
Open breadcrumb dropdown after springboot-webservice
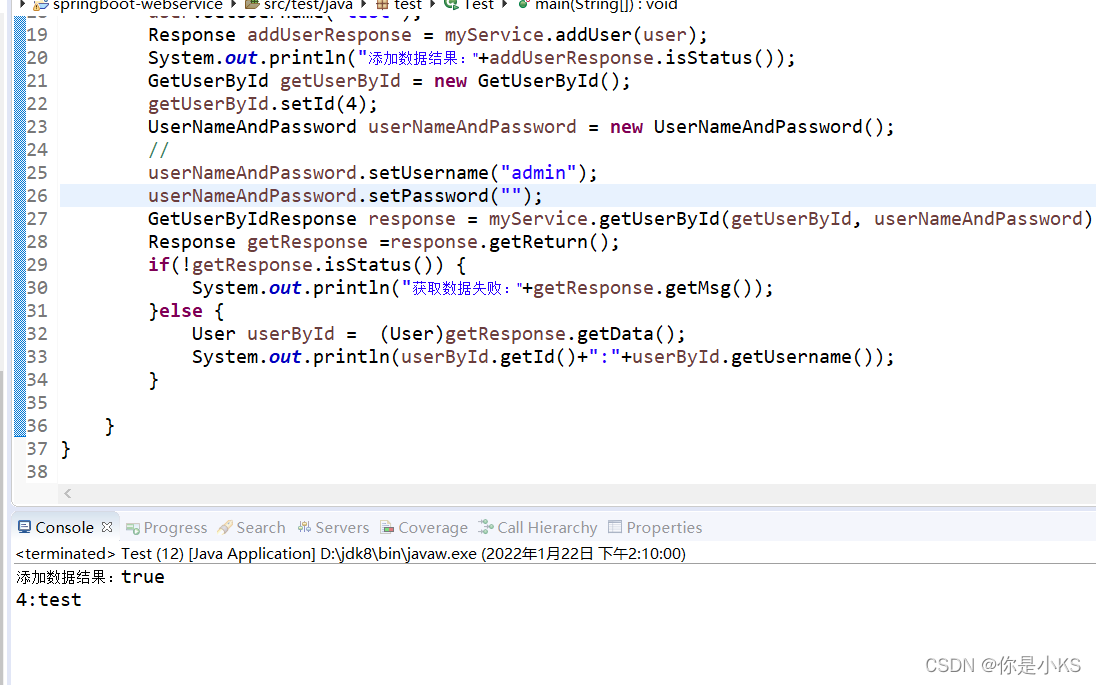(231, 5)
